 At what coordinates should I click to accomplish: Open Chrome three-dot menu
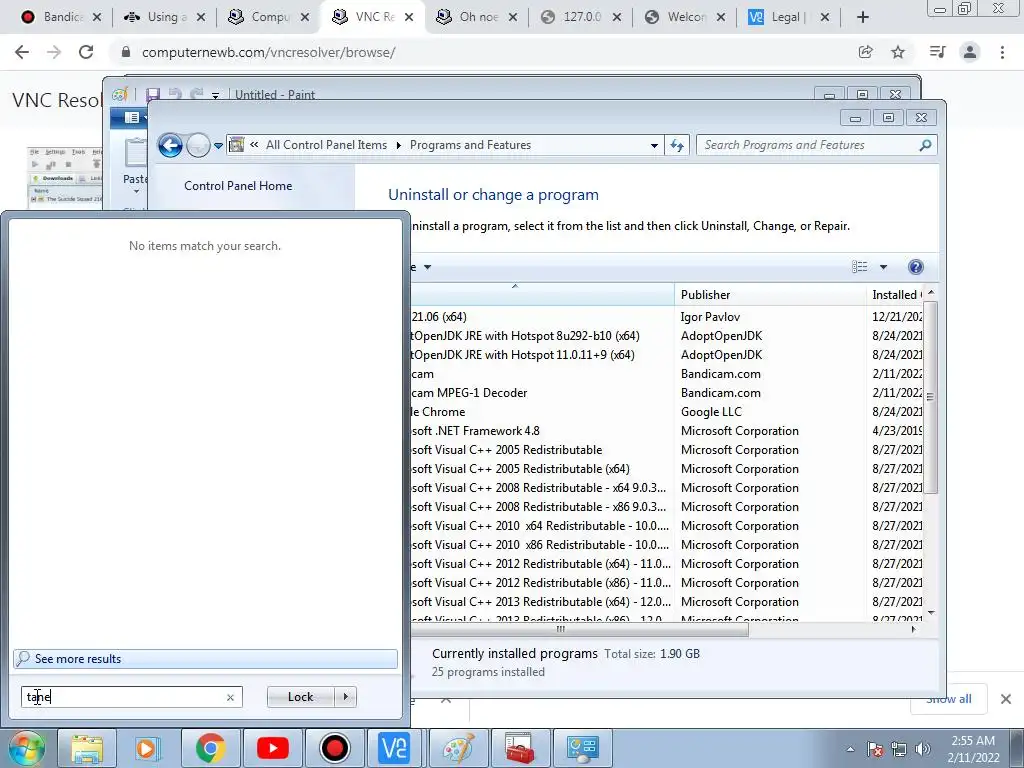1002,52
